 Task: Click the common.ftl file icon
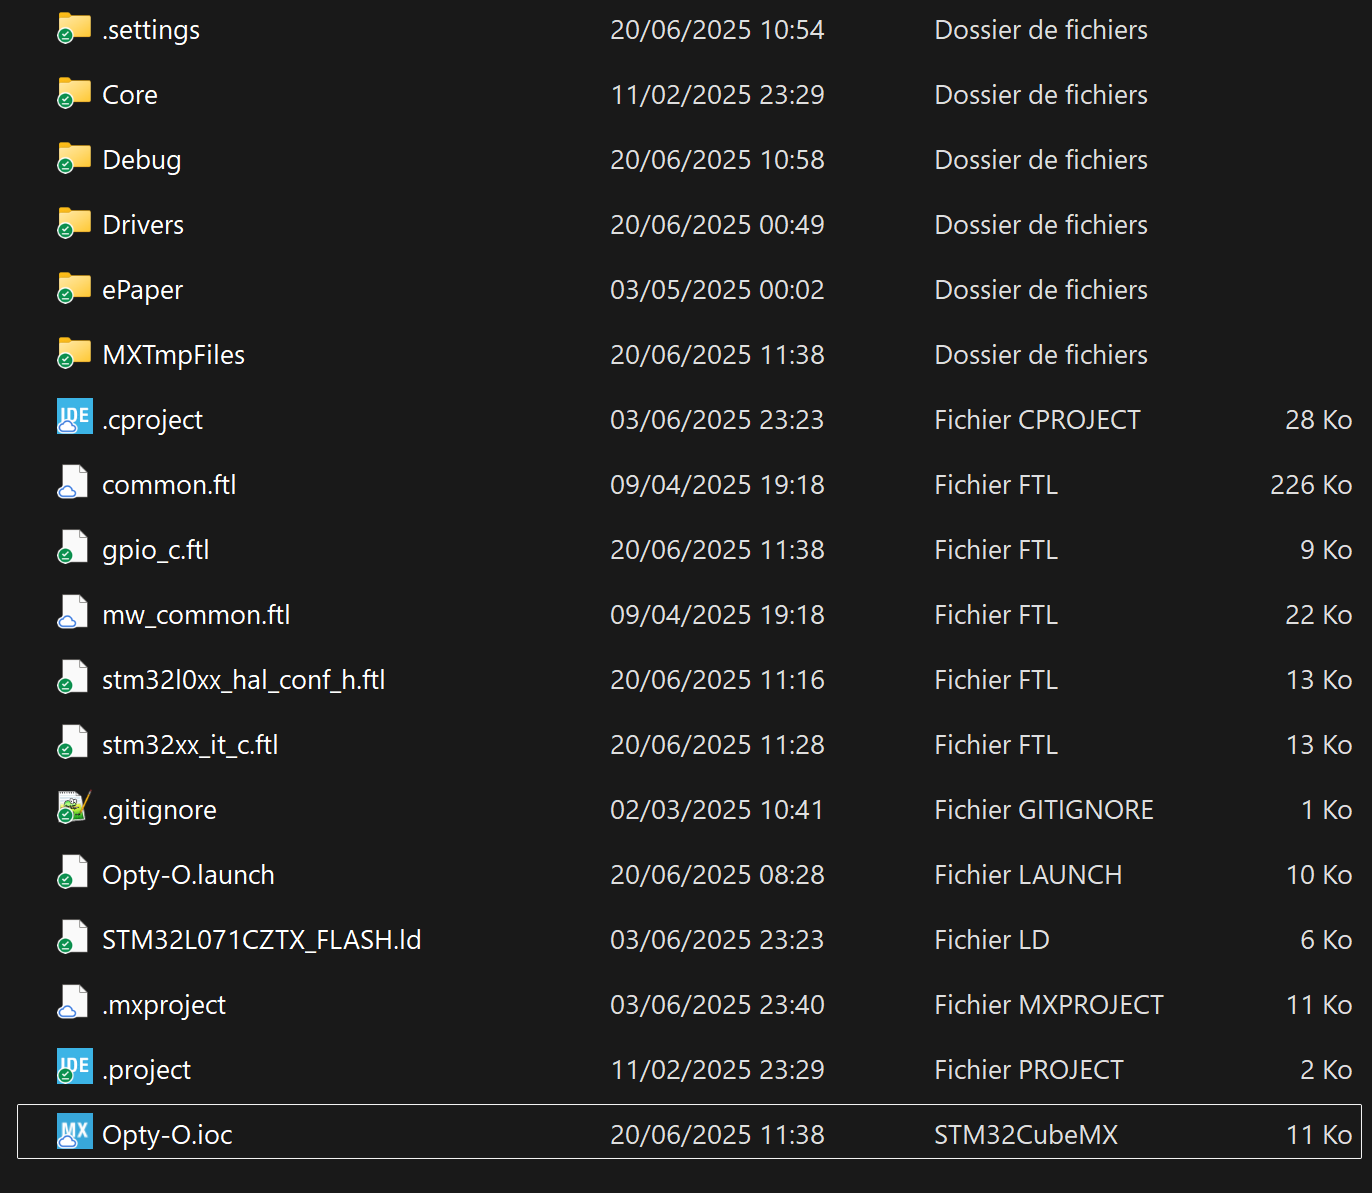[74, 483]
